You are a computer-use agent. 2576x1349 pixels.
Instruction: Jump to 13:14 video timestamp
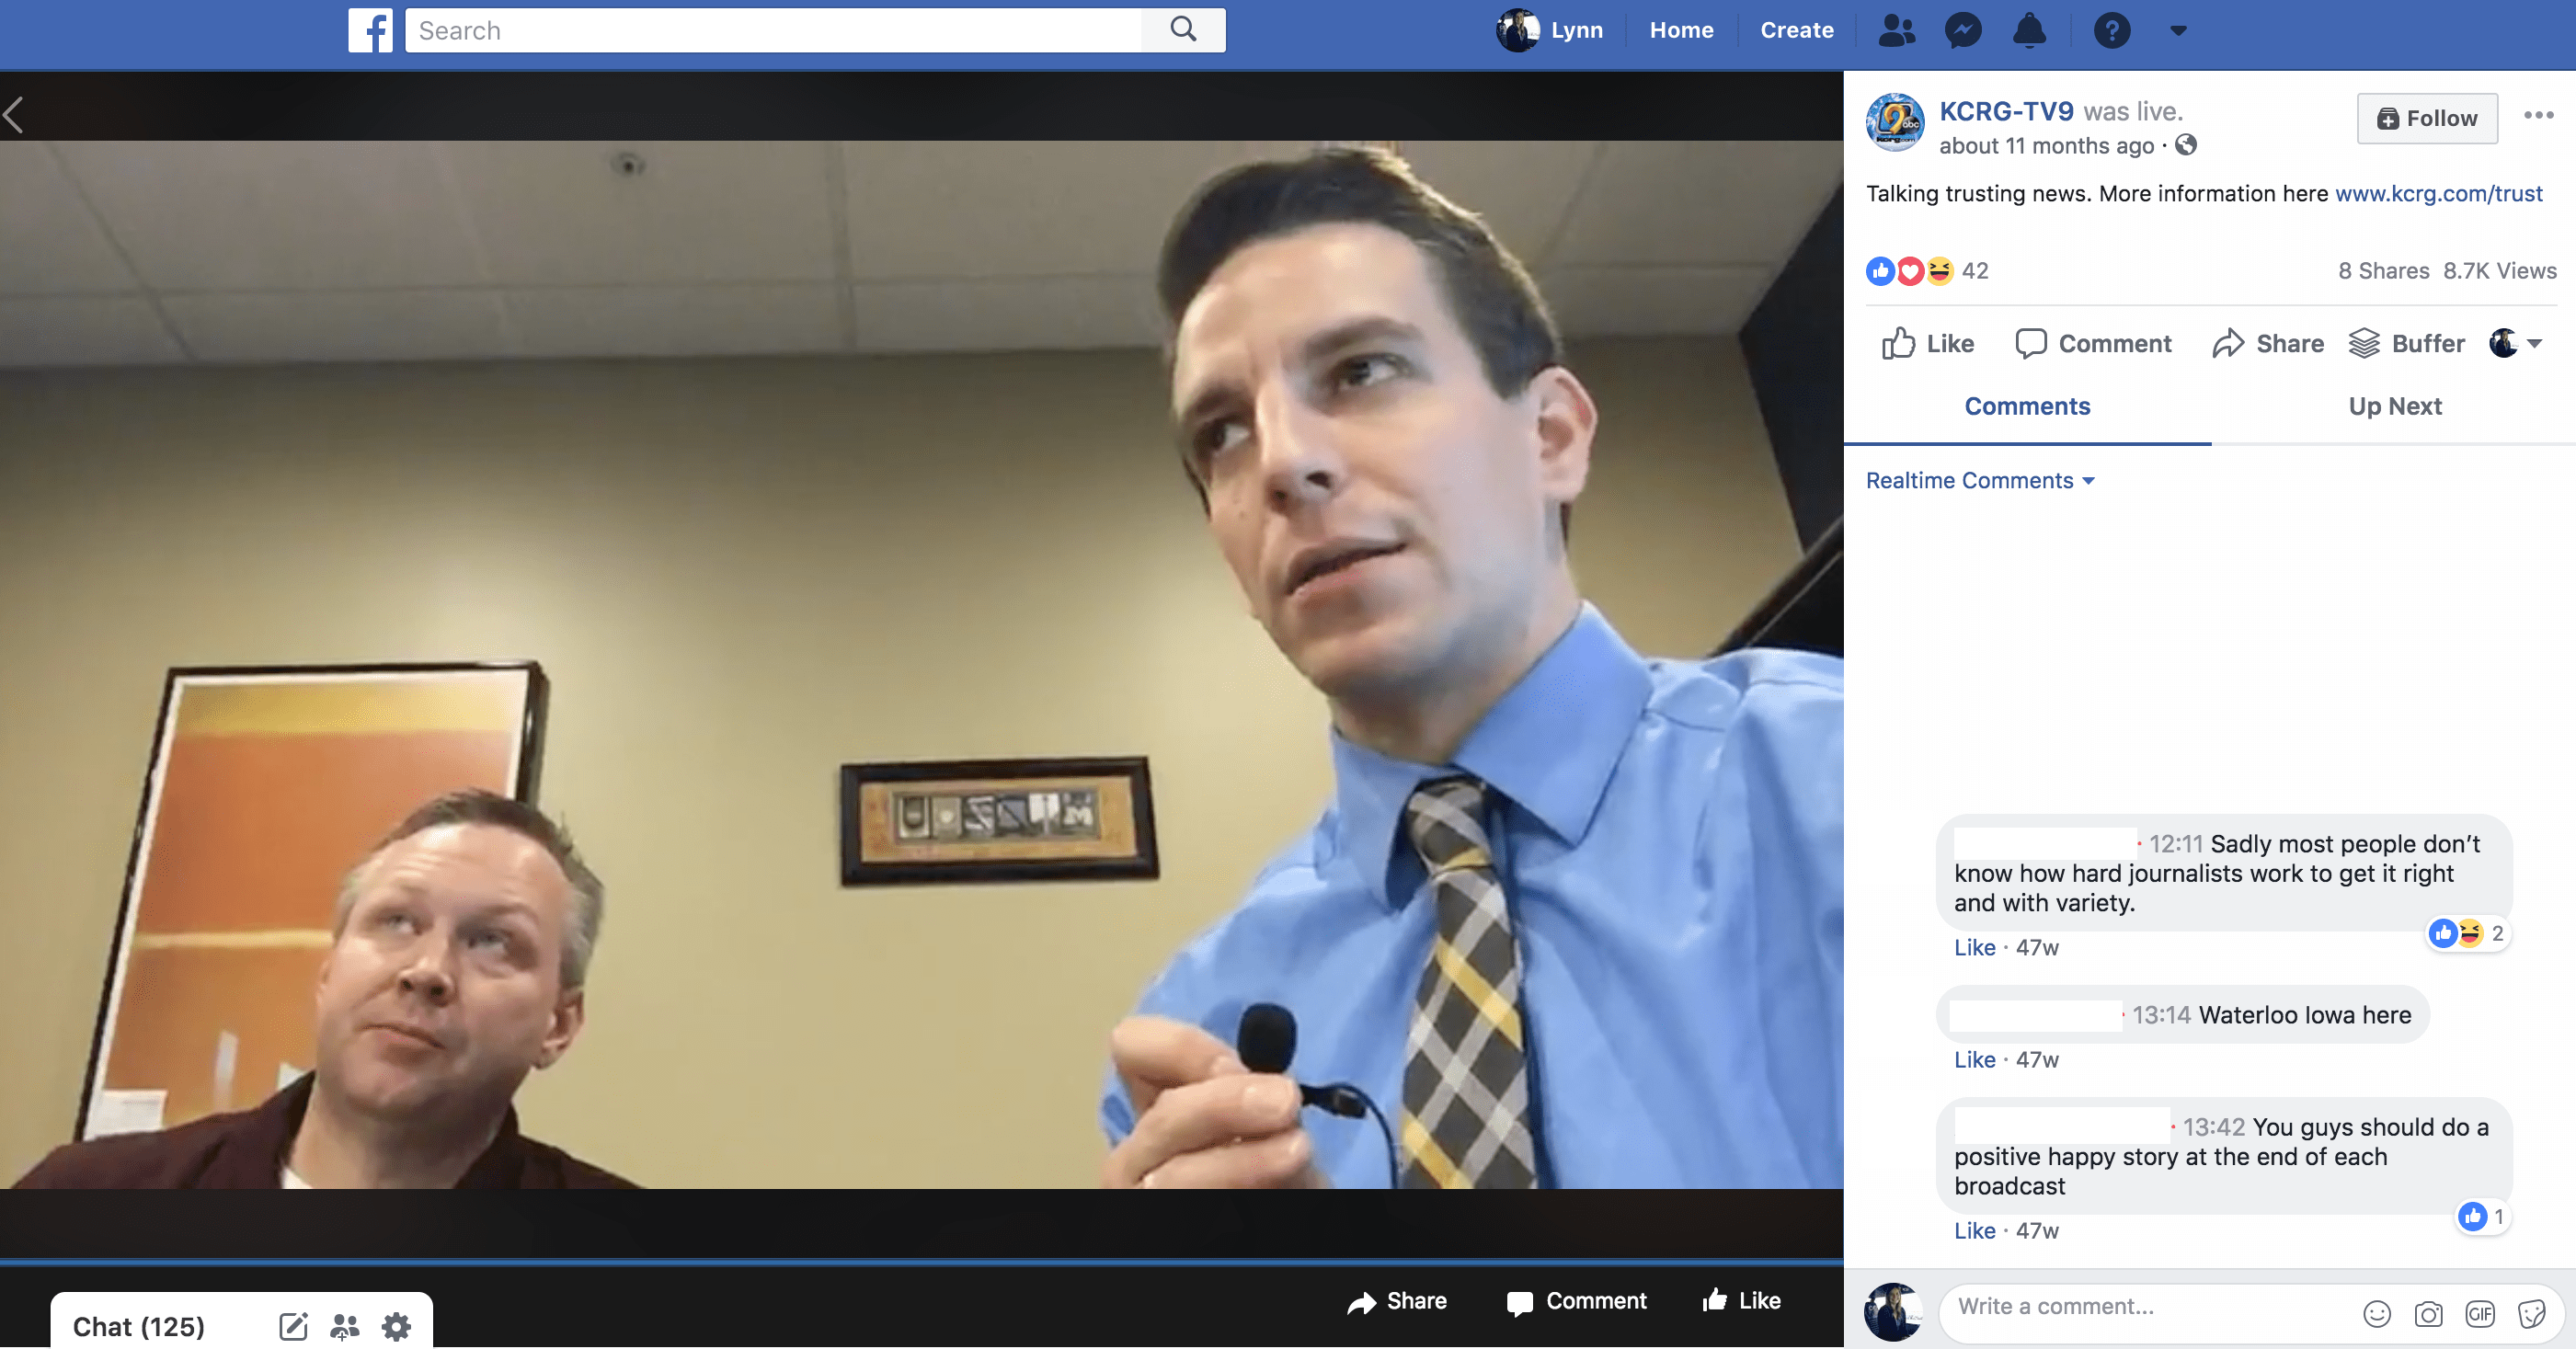point(2160,1015)
